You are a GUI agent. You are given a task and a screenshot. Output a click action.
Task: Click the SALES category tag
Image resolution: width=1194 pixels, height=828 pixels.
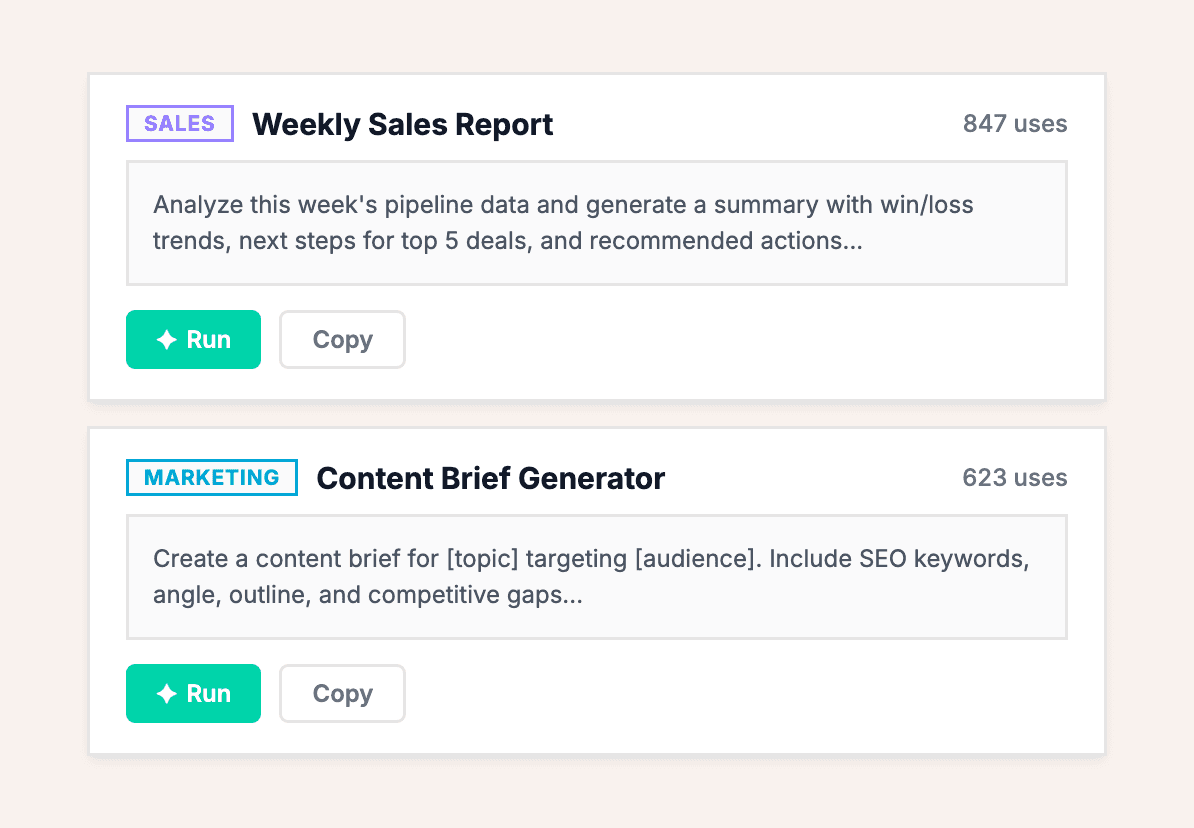[180, 124]
